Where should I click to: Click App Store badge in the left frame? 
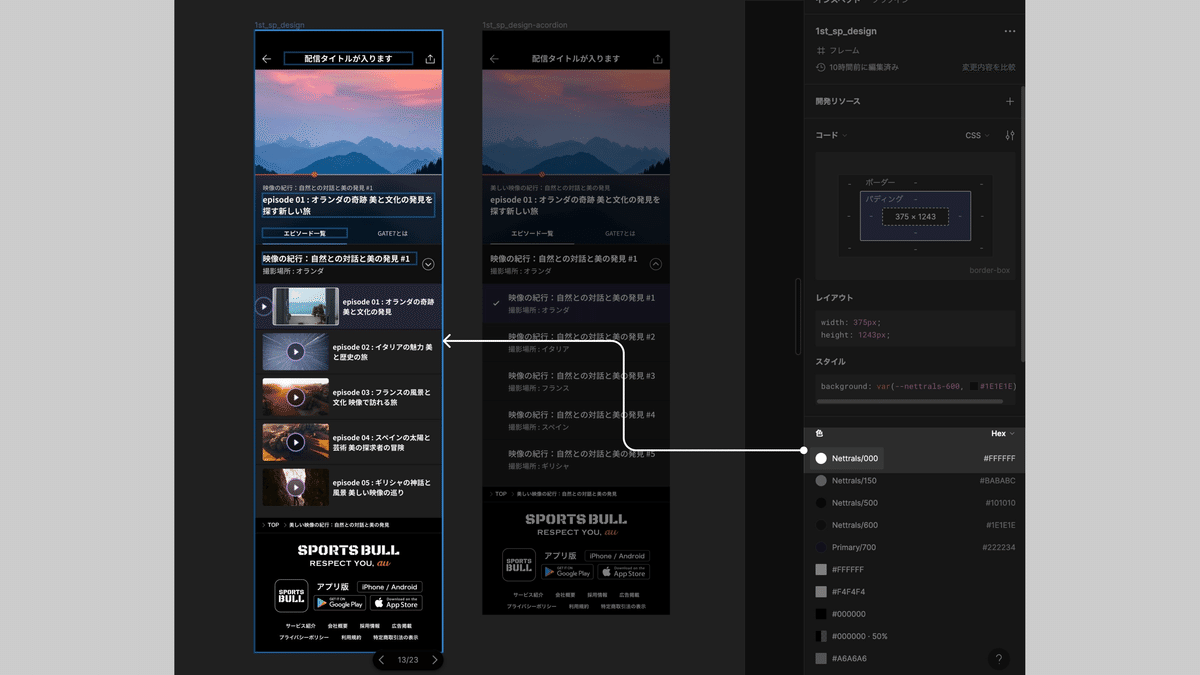coord(396,603)
